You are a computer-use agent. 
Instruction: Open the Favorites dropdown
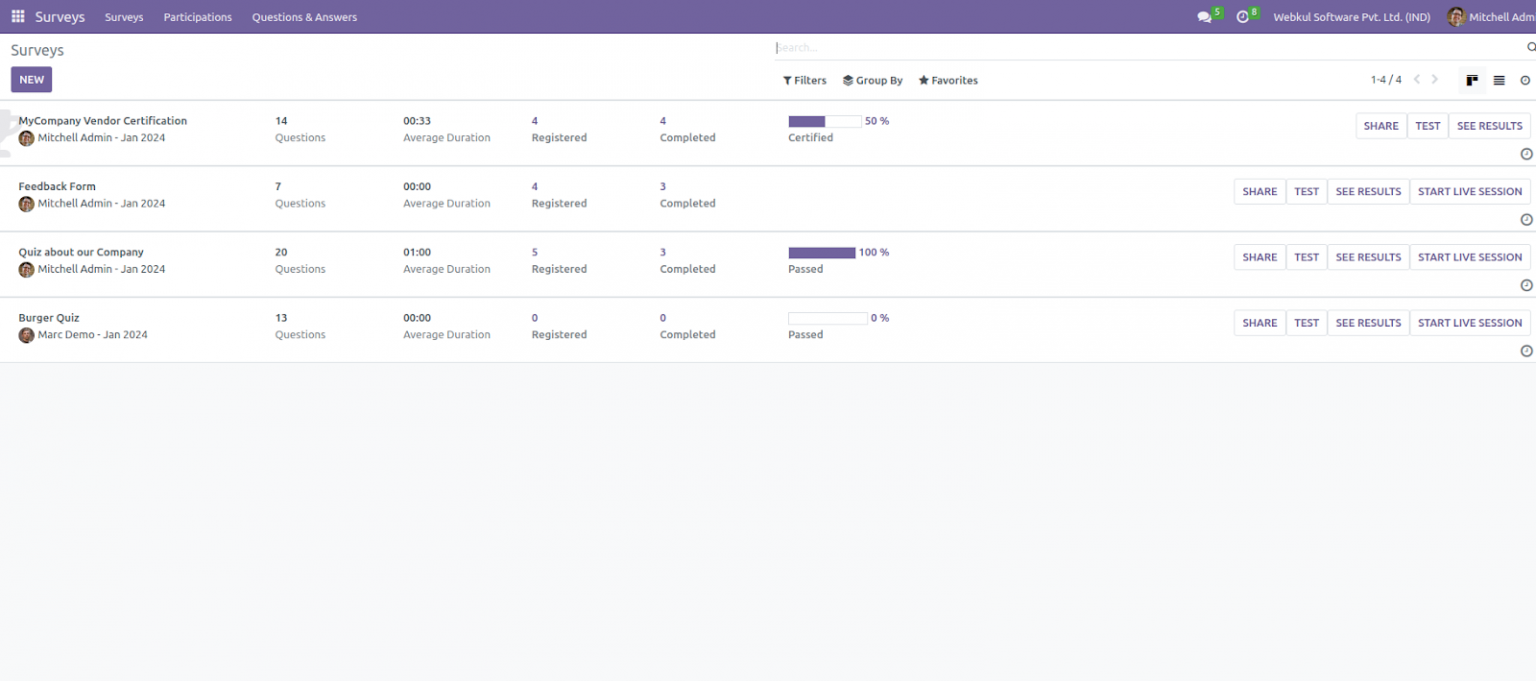(x=947, y=80)
